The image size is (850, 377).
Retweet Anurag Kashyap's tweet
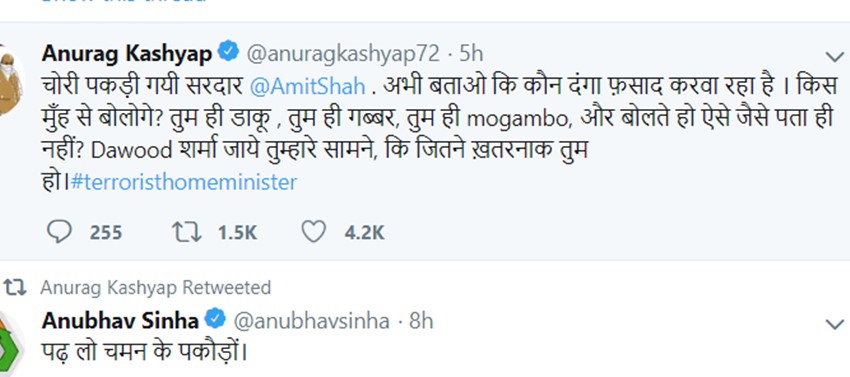point(186,232)
